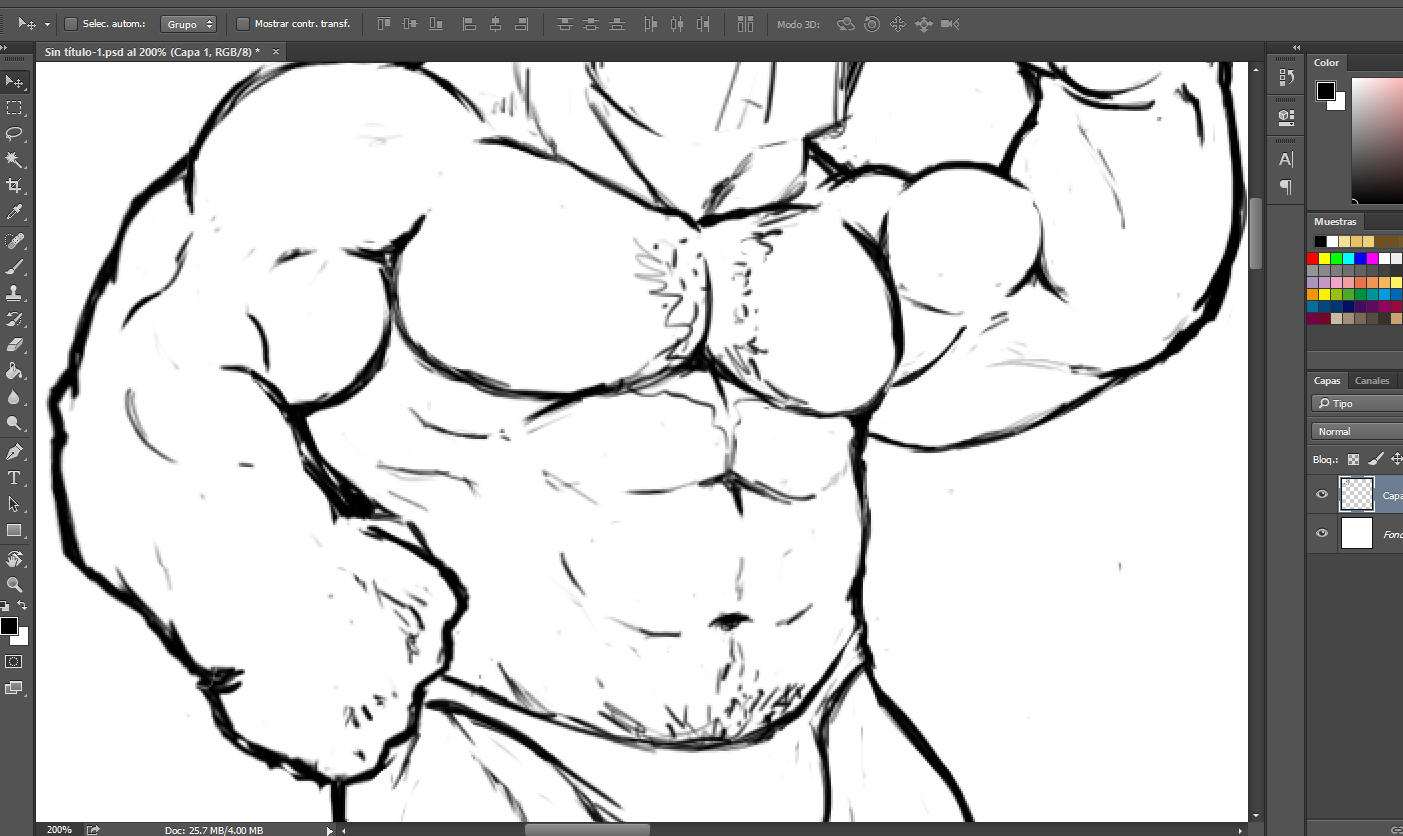Select the Capas tab
The image size is (1403, 836).
click(x=1327, y=381)
